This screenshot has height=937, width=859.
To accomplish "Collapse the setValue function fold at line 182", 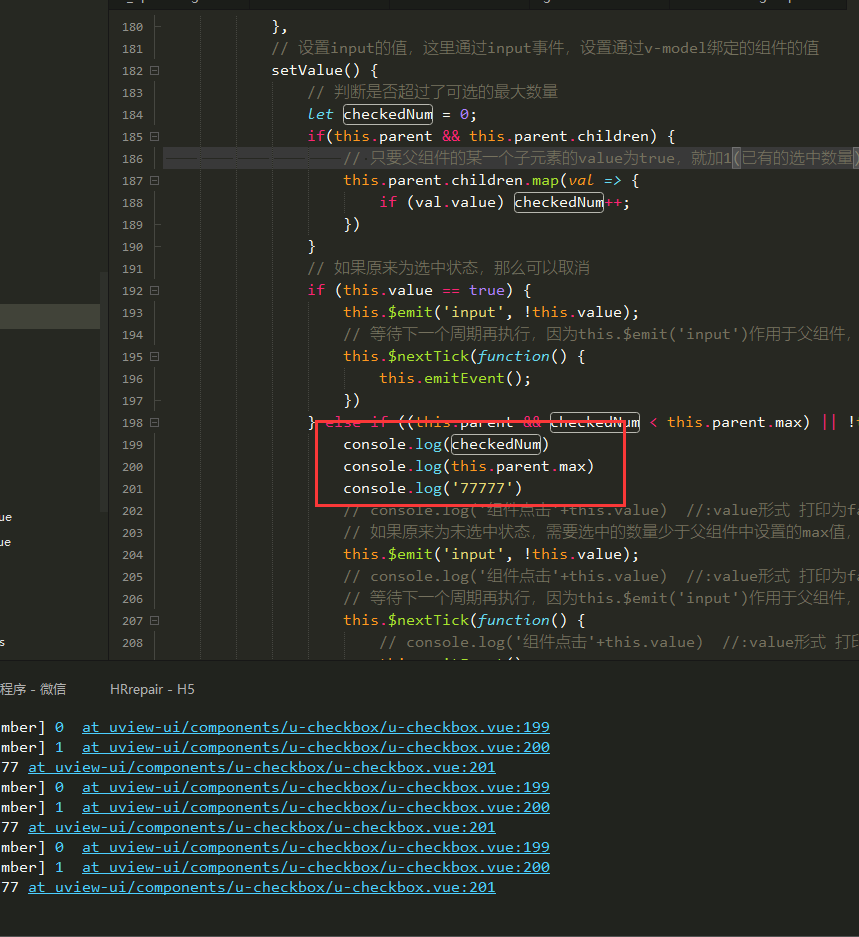I will pyautogui.click(x=155, y=70).
